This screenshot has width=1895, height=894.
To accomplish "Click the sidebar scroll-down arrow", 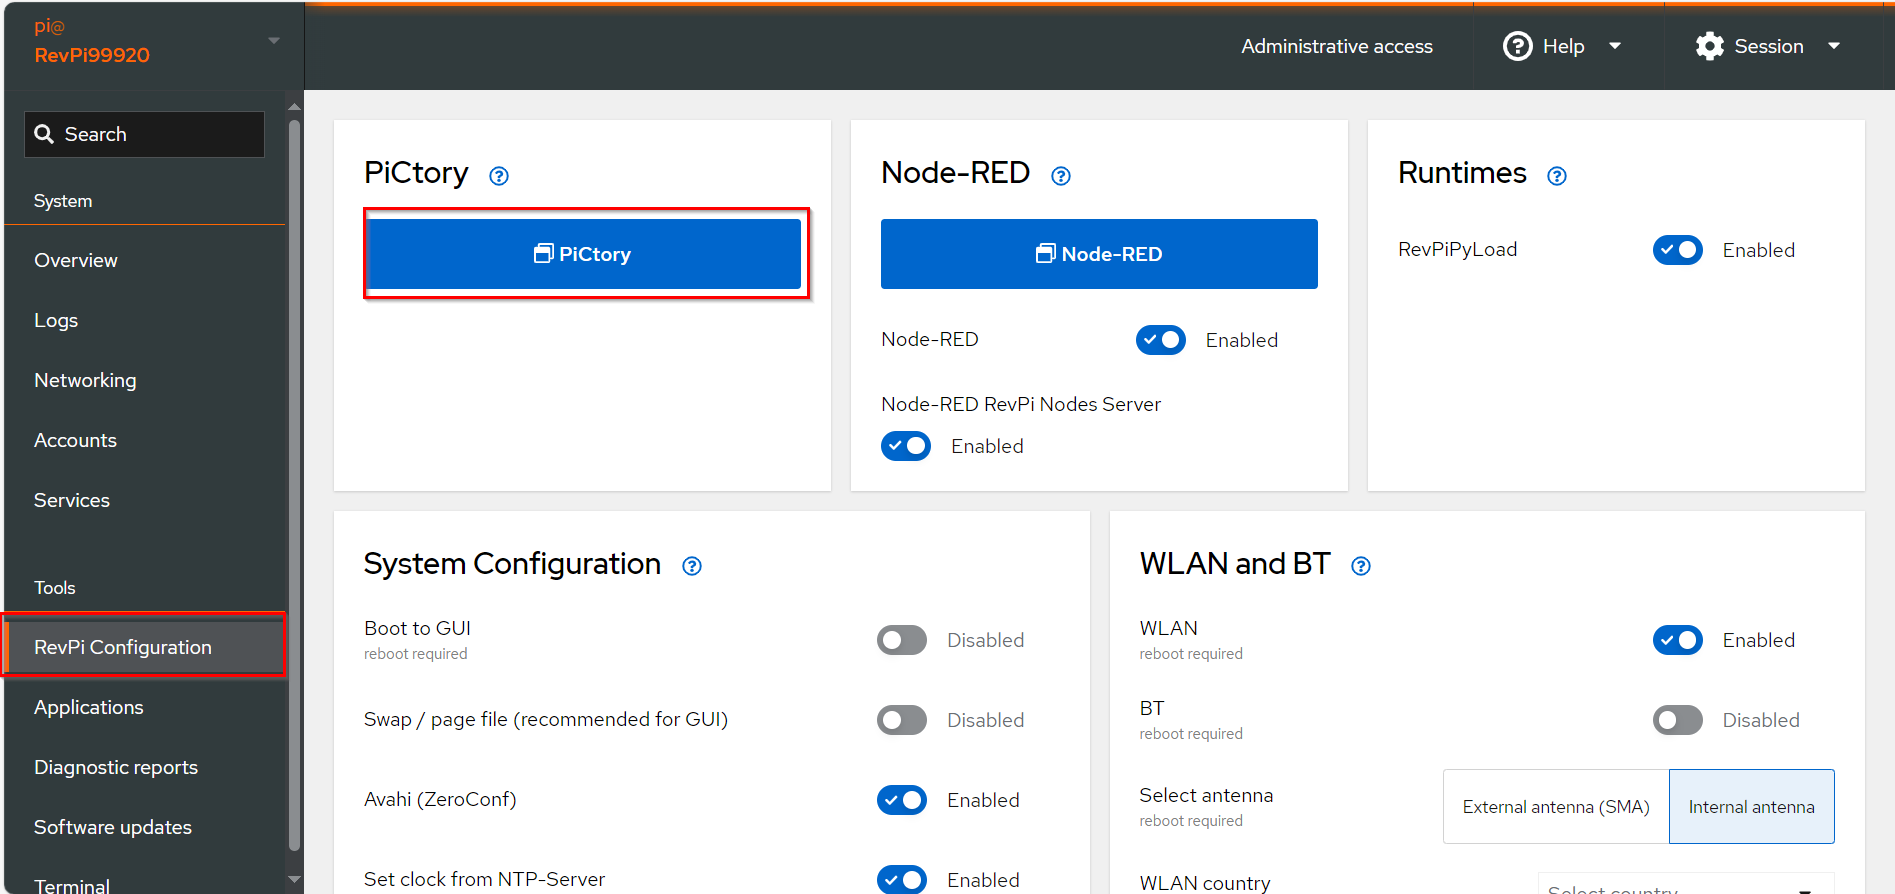I will click(294, 880).
